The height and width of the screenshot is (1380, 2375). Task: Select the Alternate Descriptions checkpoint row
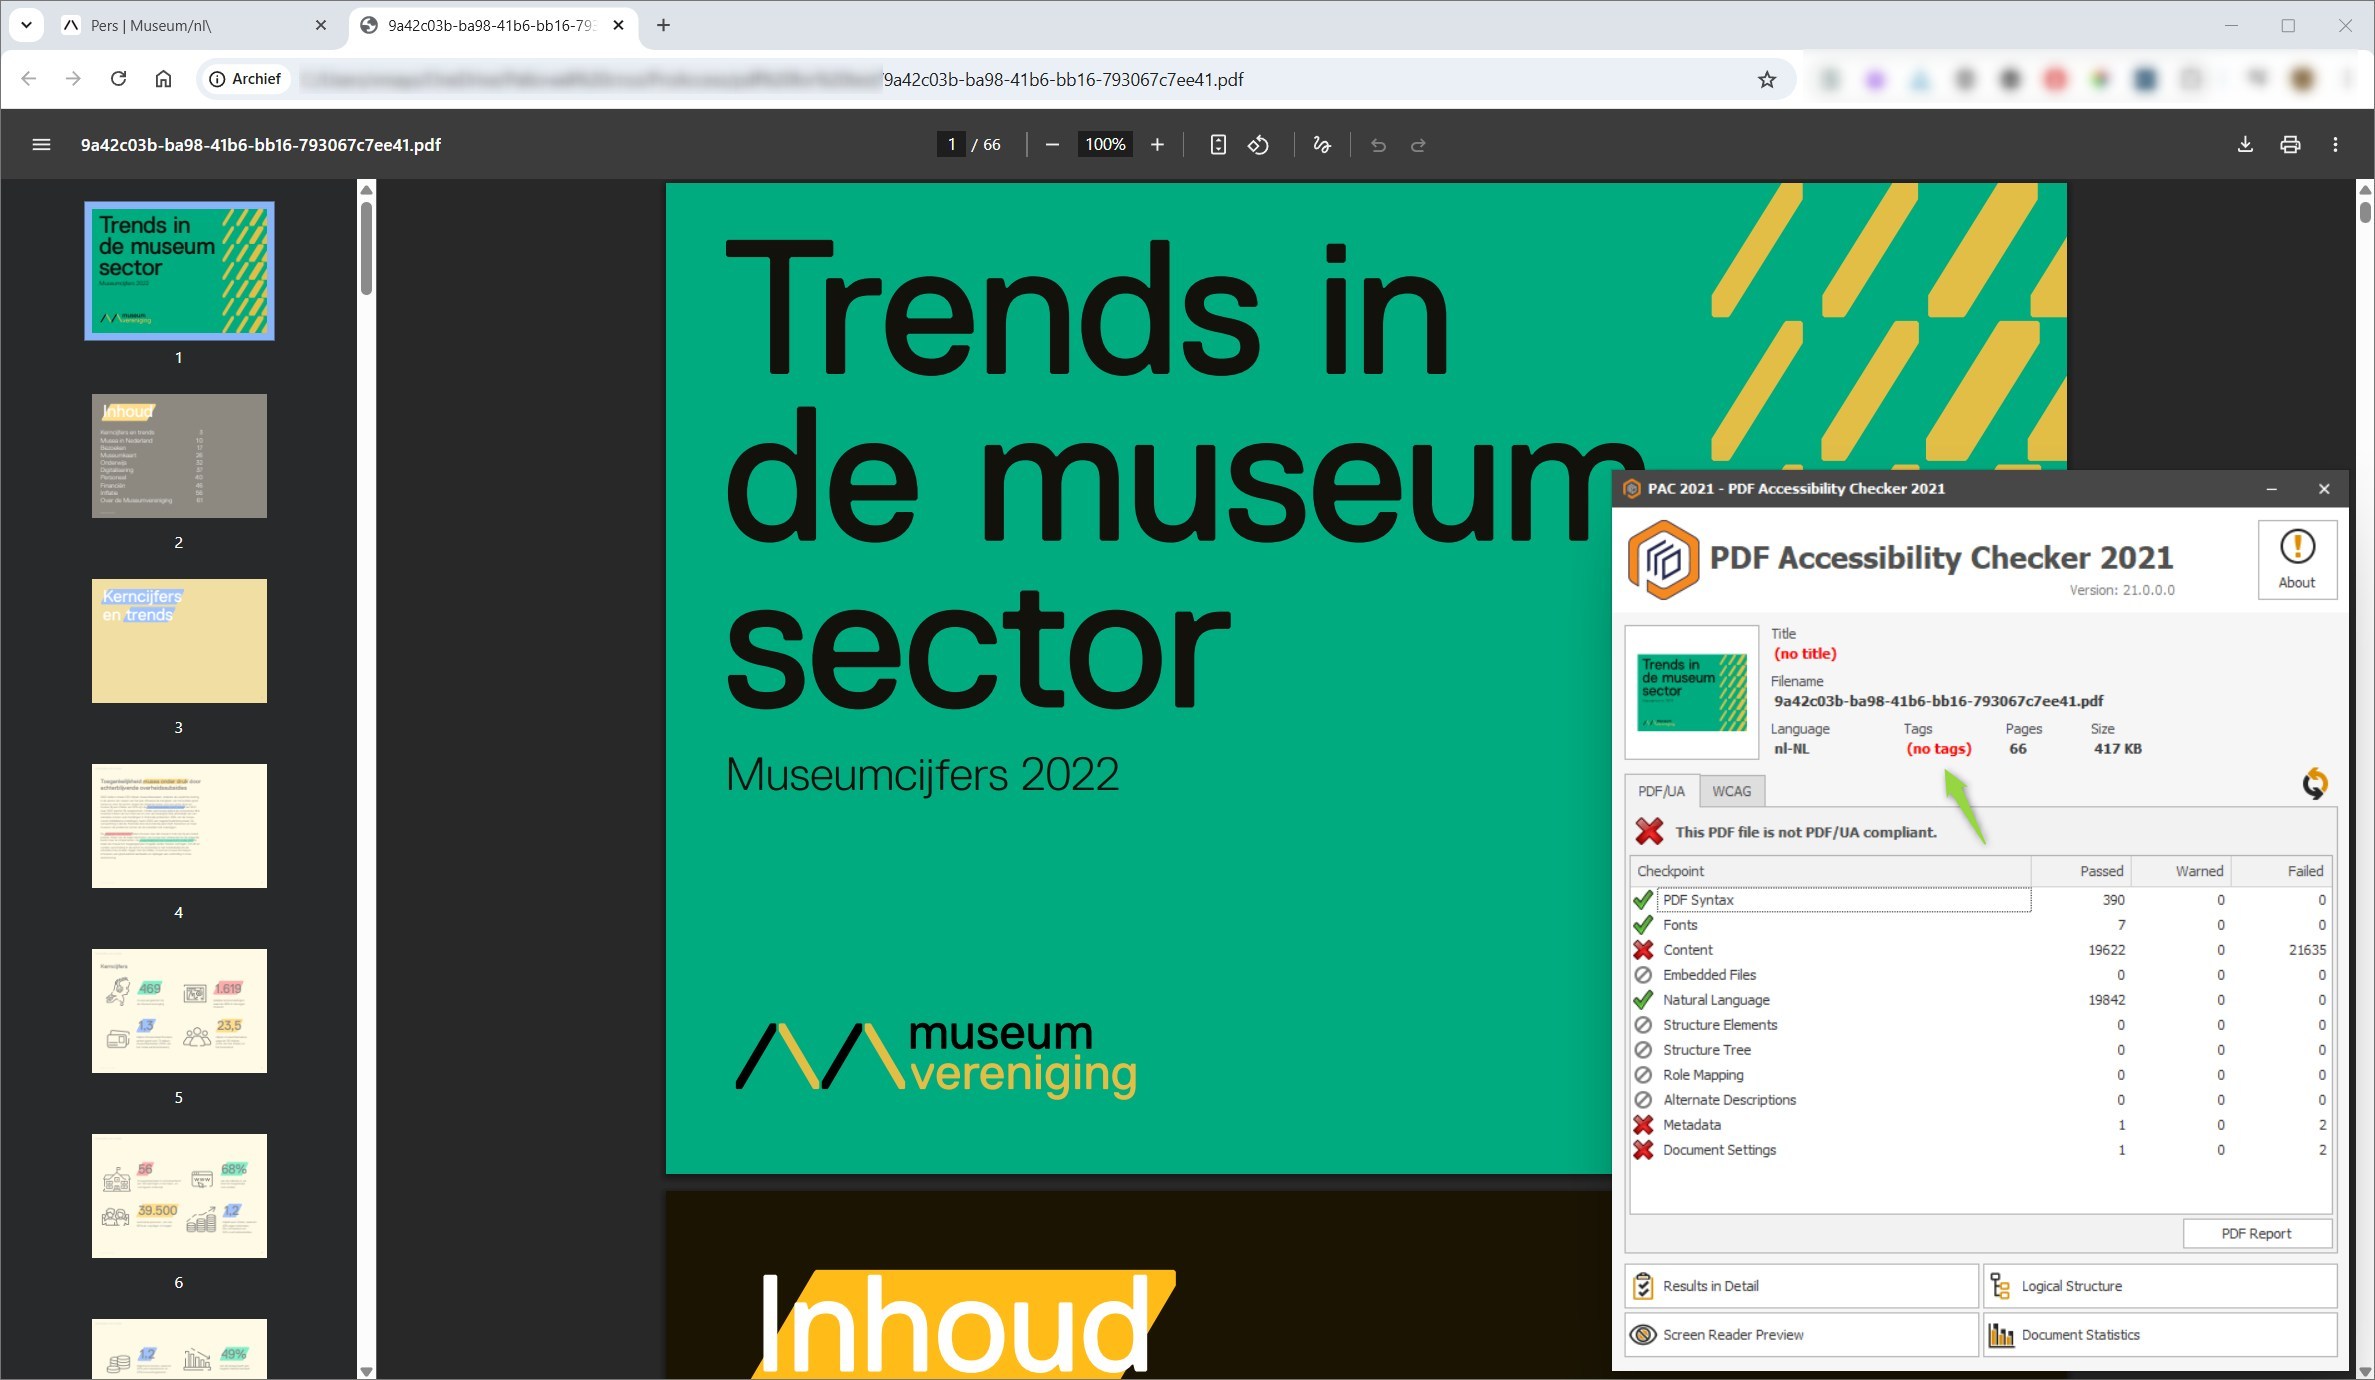[1981, 1100]
